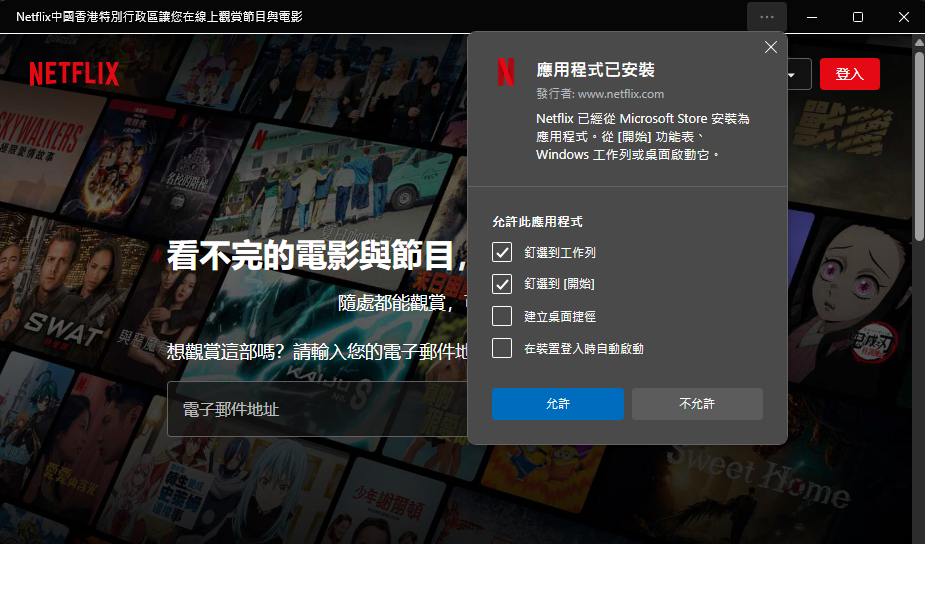The height and width of the screenshot is (600, 925).
Task: Click the 不允許 button
Action: coord(697,404)
